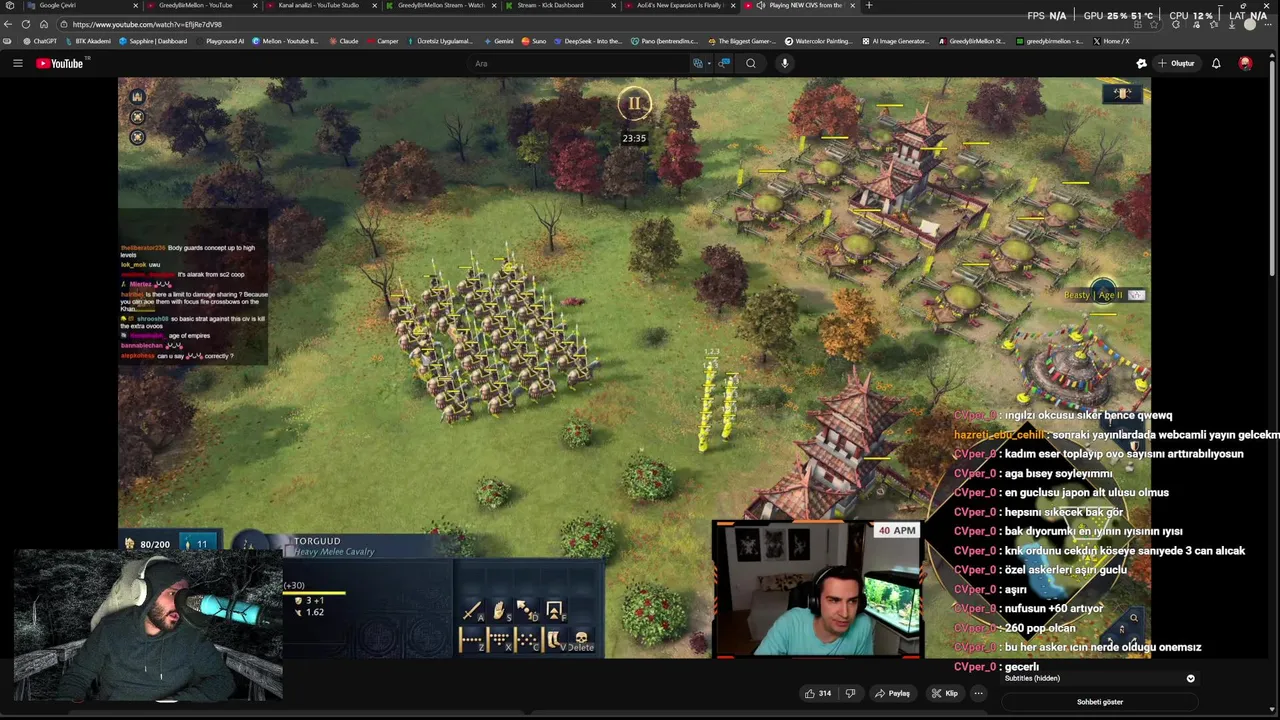Viewport: 1280px width, 720px height.
Task: Dislike the video with thumbs-down
Action: click(x=850, y=693)
